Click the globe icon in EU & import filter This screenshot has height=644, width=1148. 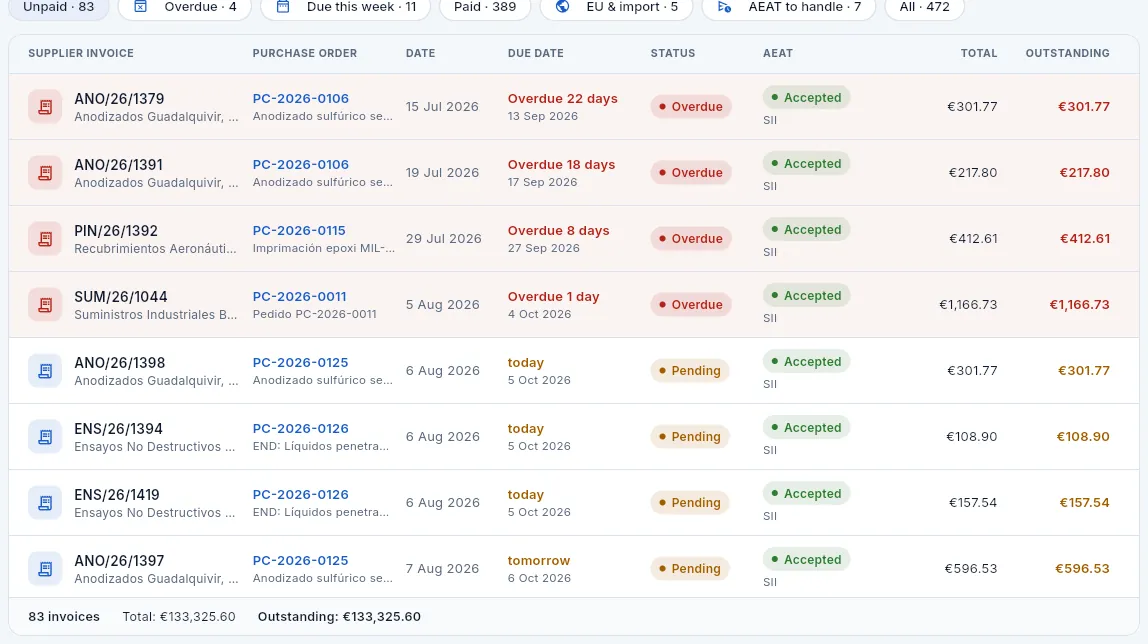tap(562, 7)
